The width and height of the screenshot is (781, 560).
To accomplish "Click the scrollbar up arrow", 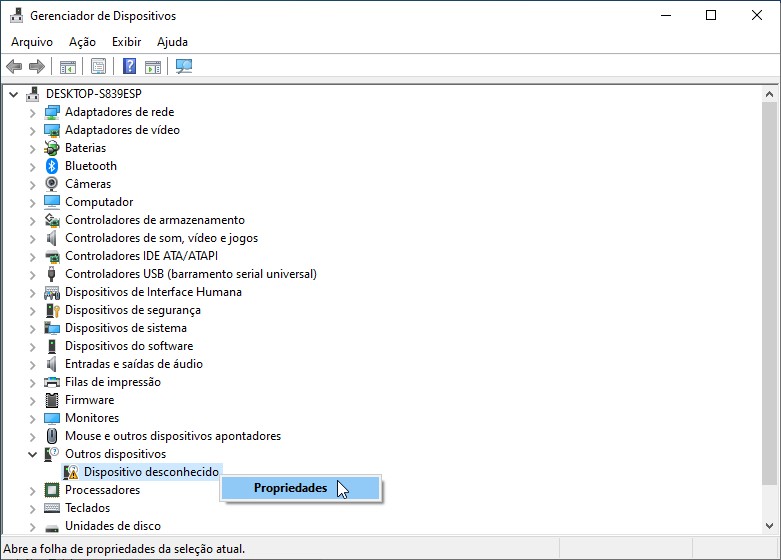I will pos(769,94).
